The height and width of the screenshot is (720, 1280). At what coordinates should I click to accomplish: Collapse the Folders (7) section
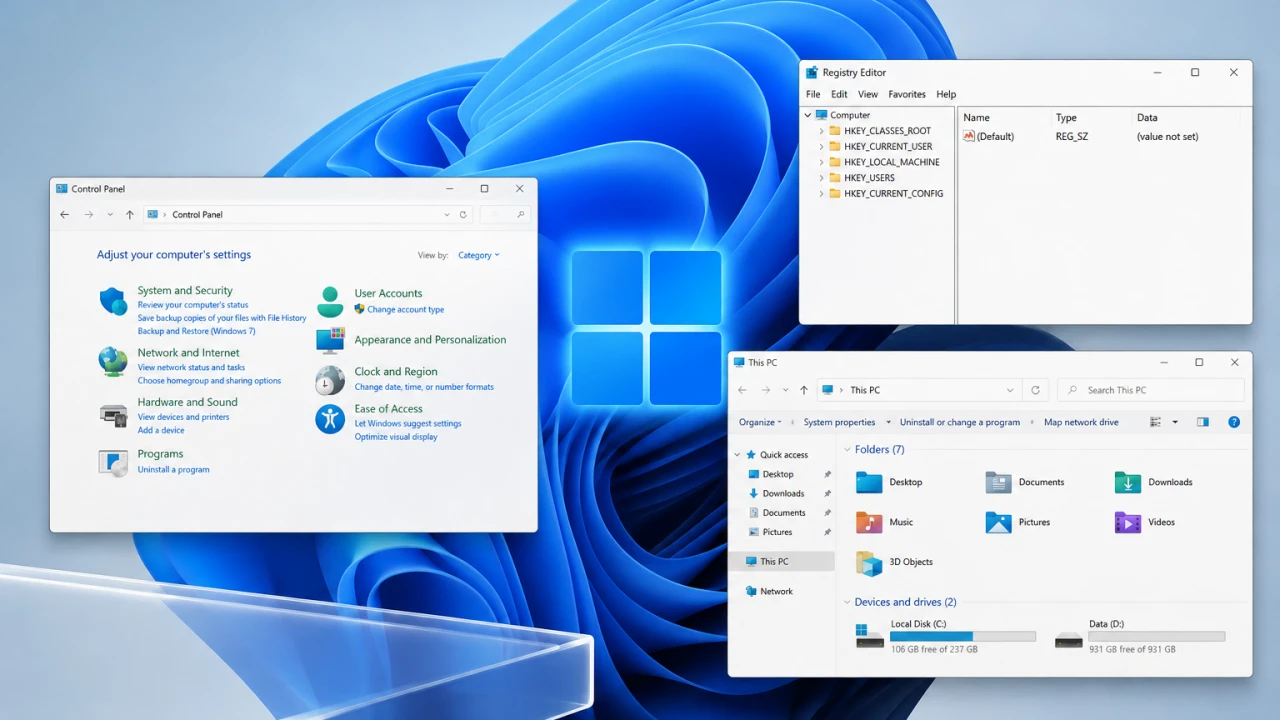pos(846,450)
